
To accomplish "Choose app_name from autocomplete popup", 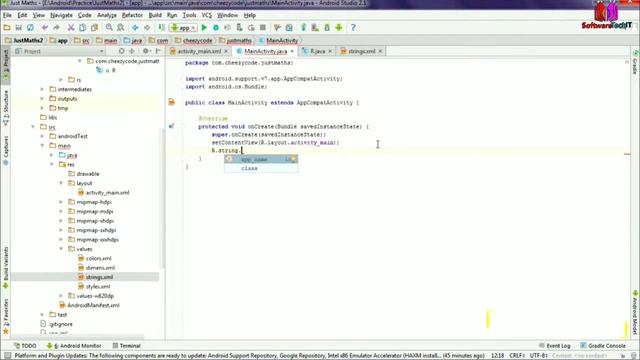I will [x=261, y=159].
